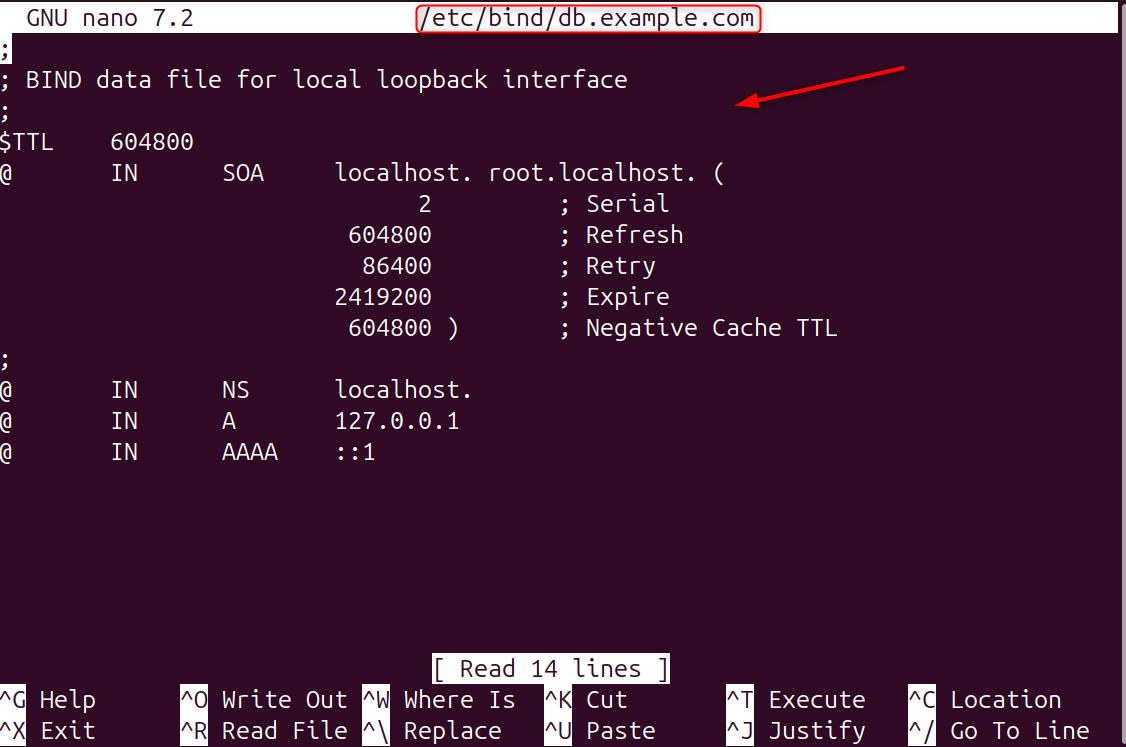Screen dimensions: 1126x747
Task: Click the ^J Justify shortcut
Action: 796,731
